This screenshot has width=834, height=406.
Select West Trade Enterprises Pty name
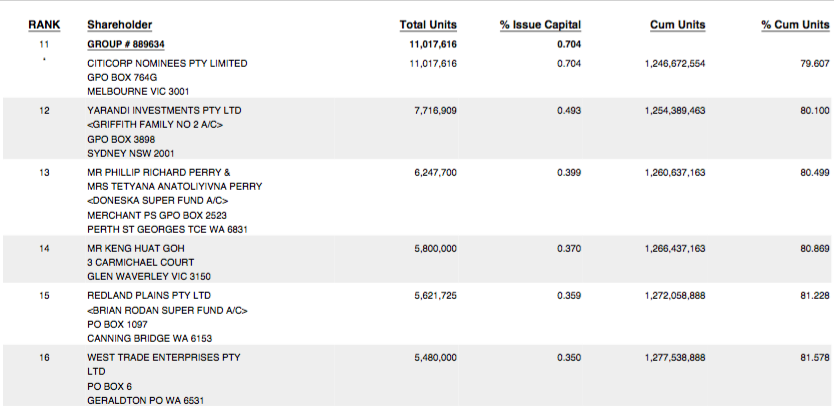click(164, 357)
